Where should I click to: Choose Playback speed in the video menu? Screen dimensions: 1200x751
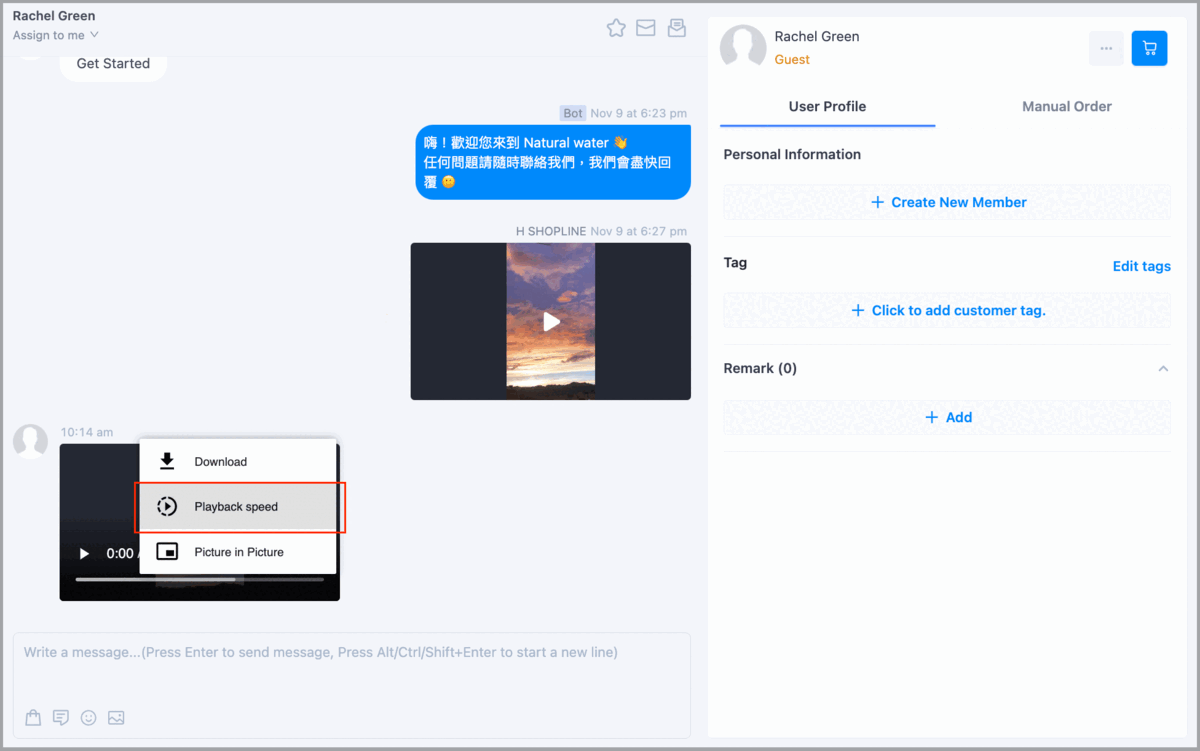coord(237,507)
